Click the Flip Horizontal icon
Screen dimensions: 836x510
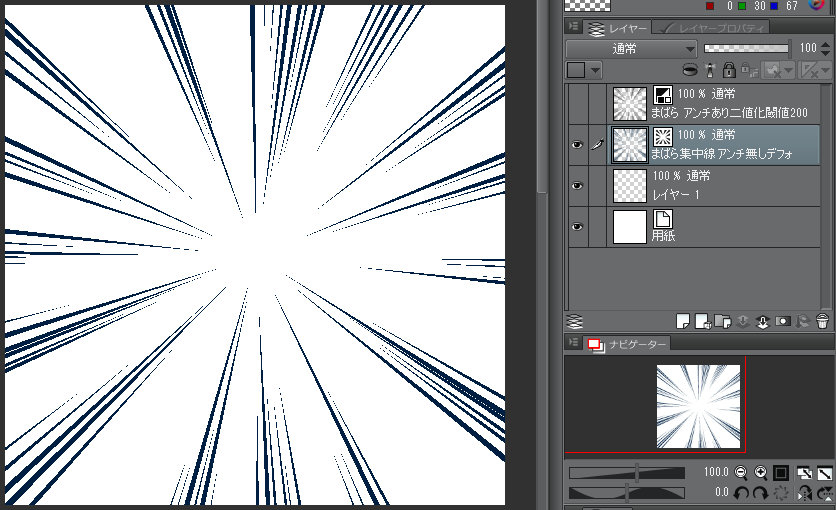click(804, 493)
